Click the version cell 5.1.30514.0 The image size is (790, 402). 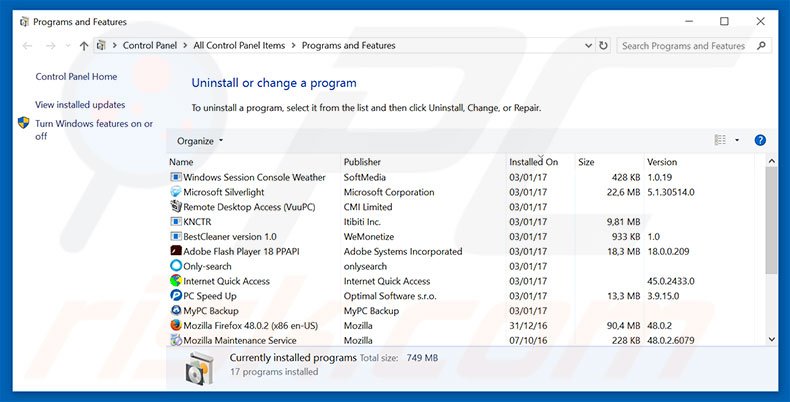point(671,192)
